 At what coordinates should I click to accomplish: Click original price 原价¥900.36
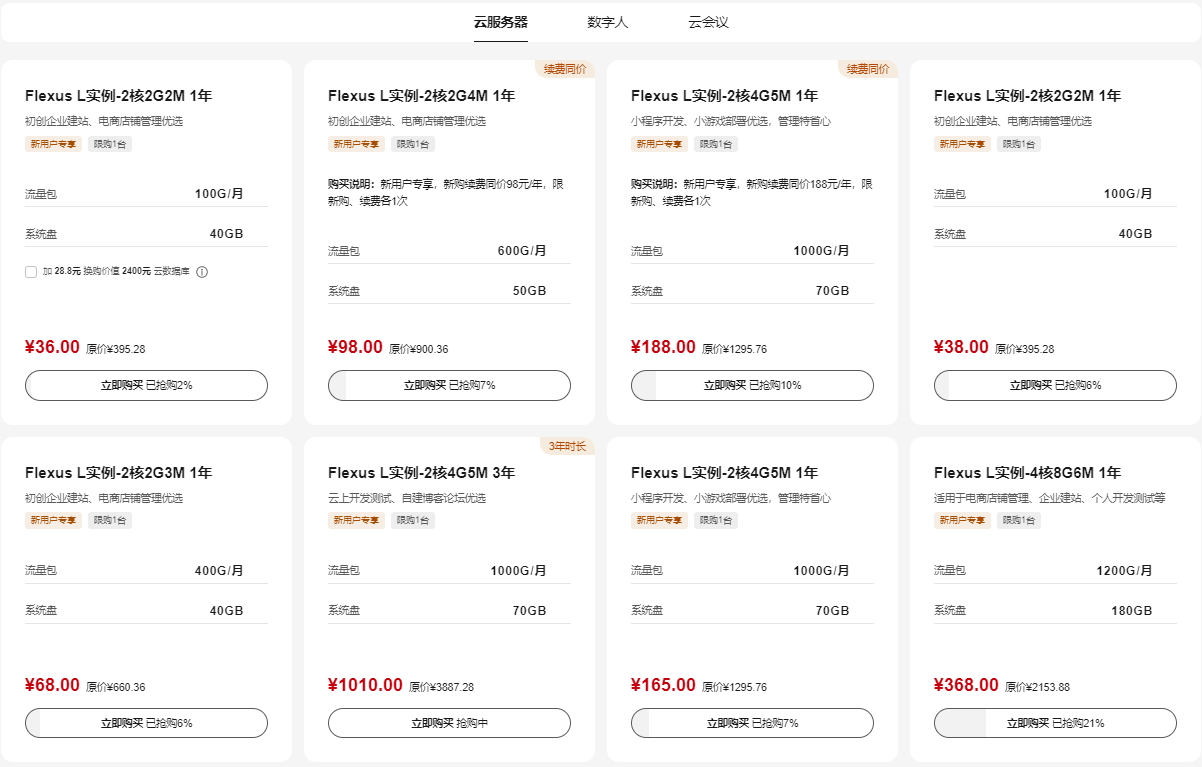click(418, 349)
